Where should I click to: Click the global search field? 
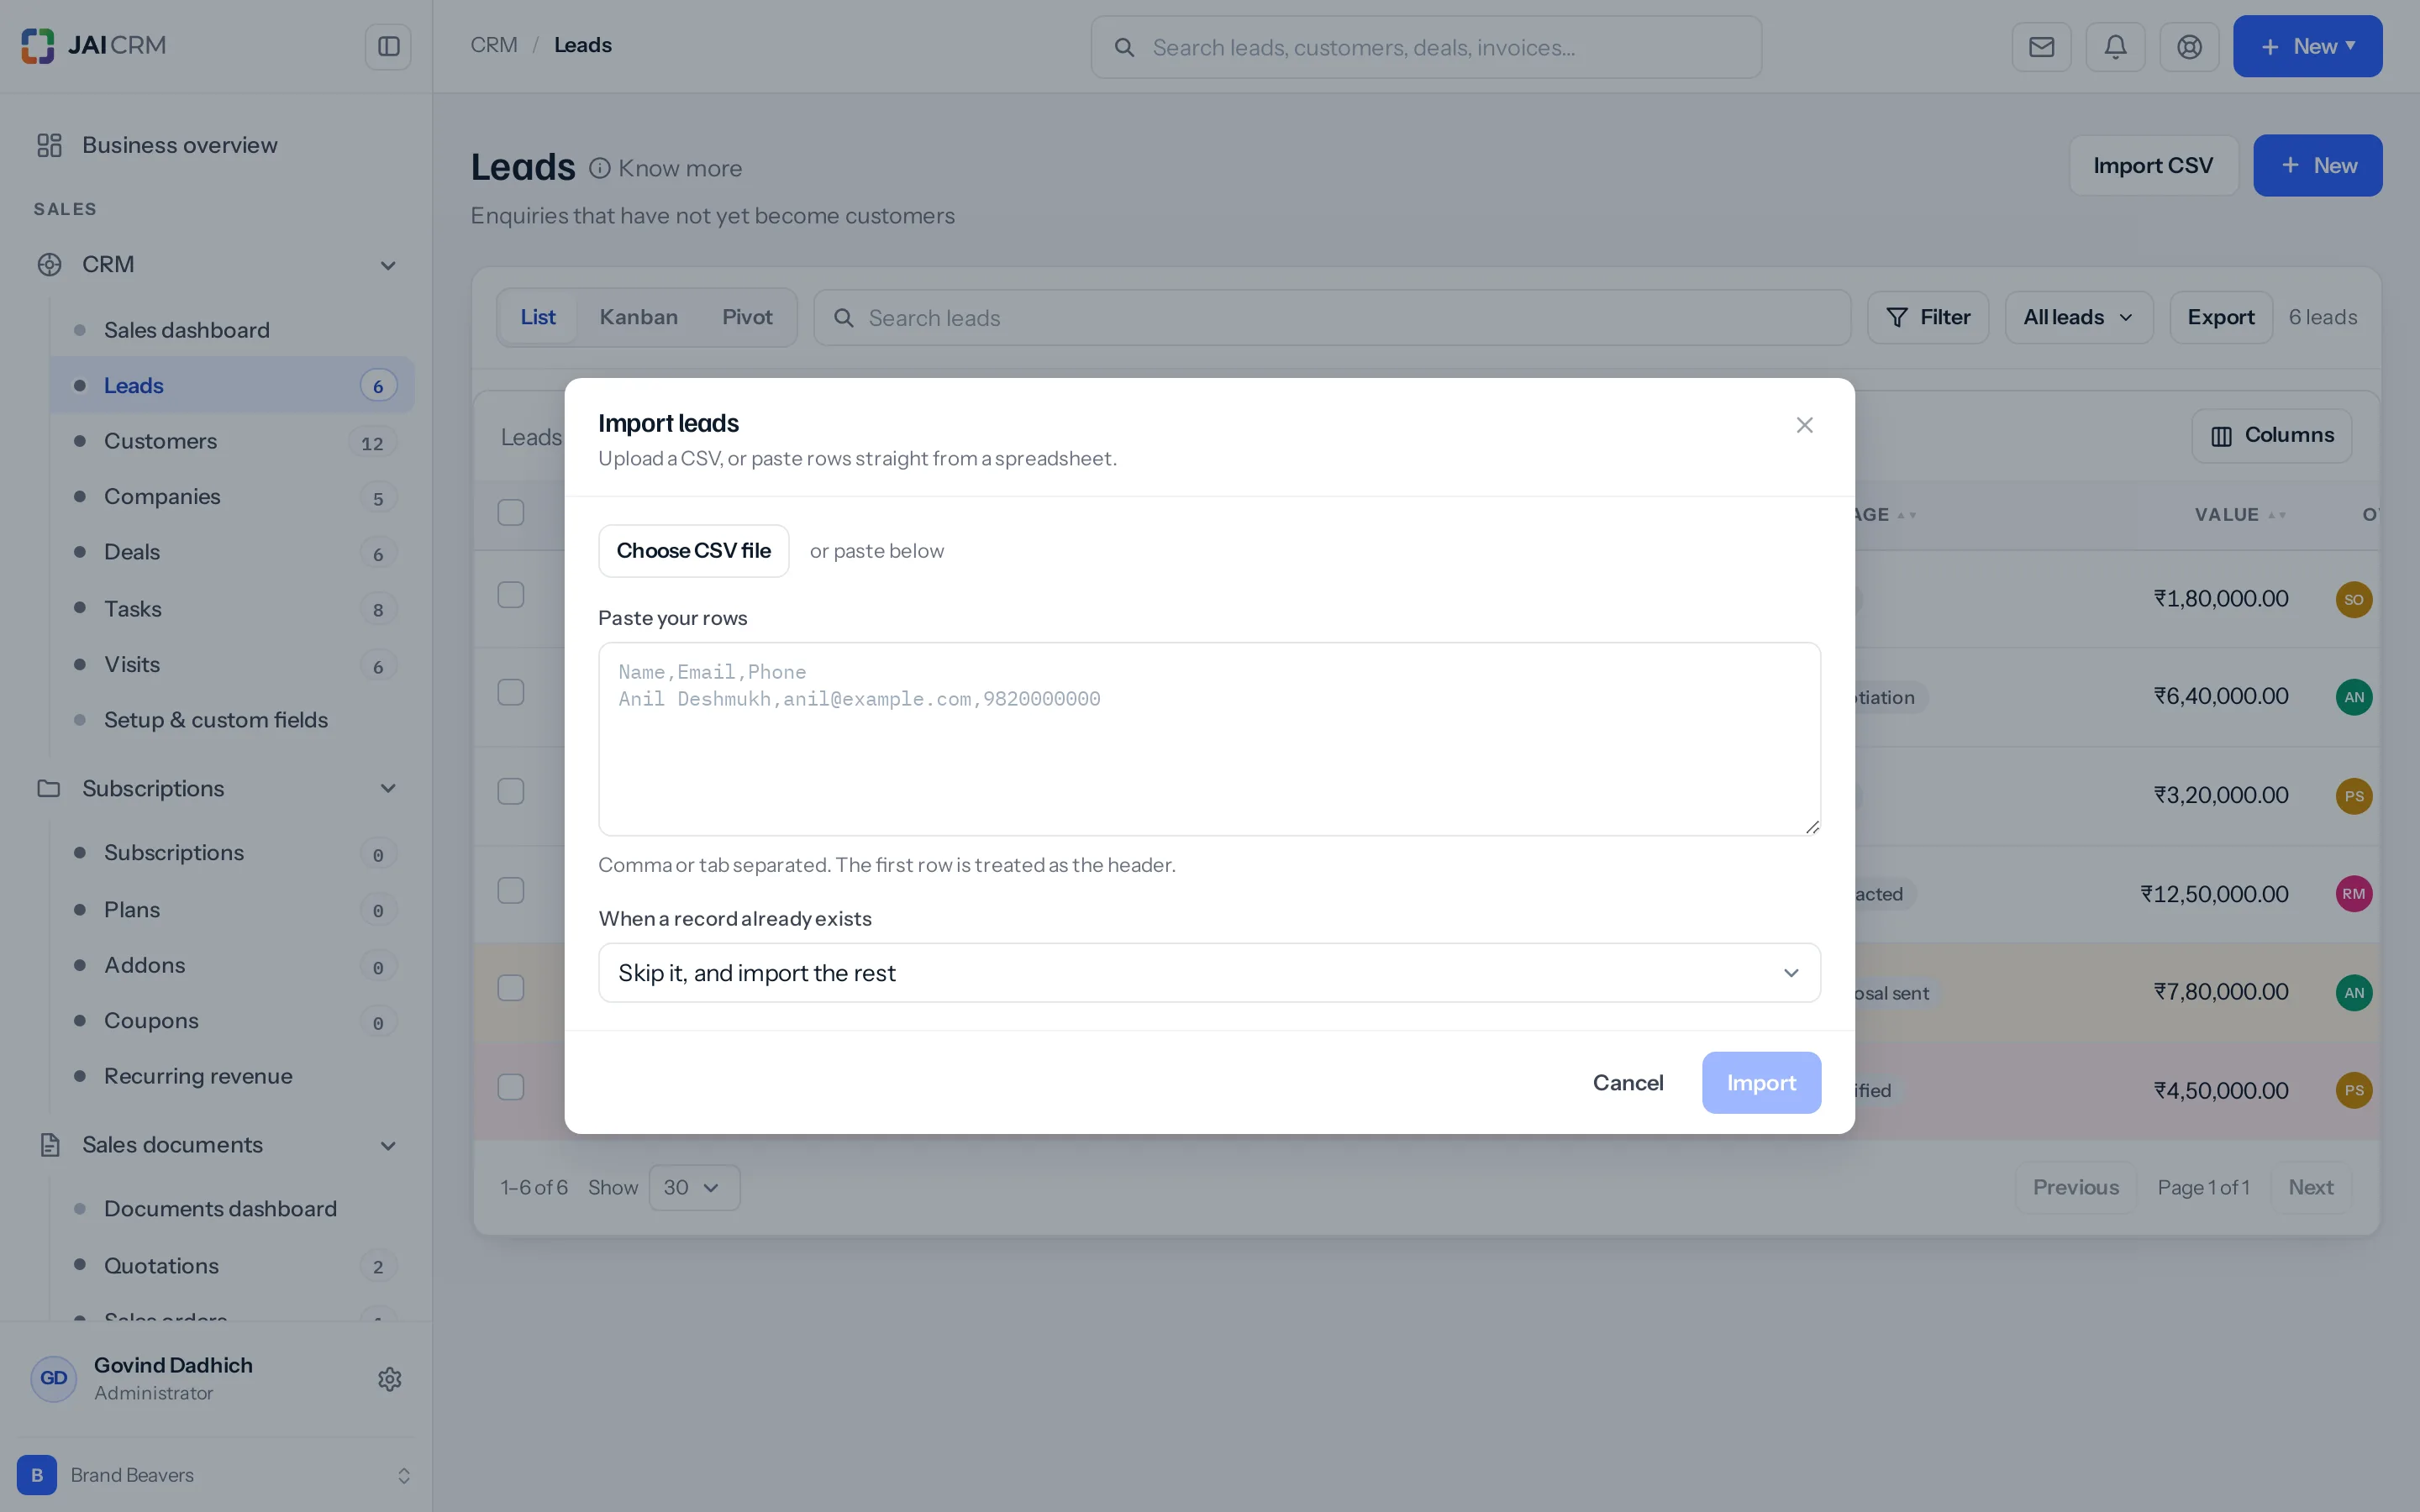click(1426, 47)
